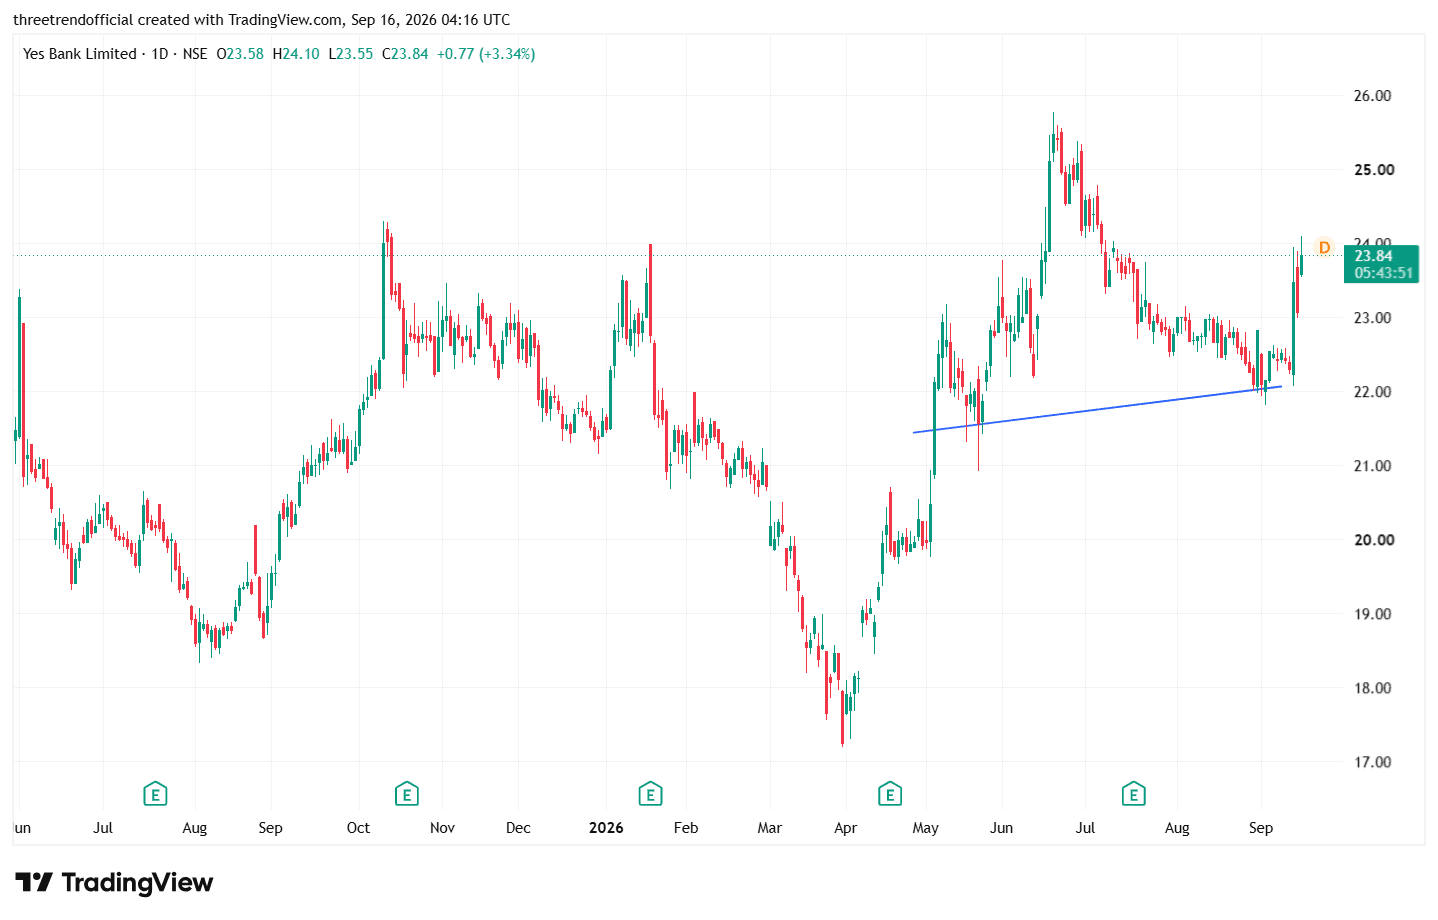The height and width of the screenshot is (920, 1438).
Task: Click the bold 2026 time axis label
Action: [x=606, y=828]
